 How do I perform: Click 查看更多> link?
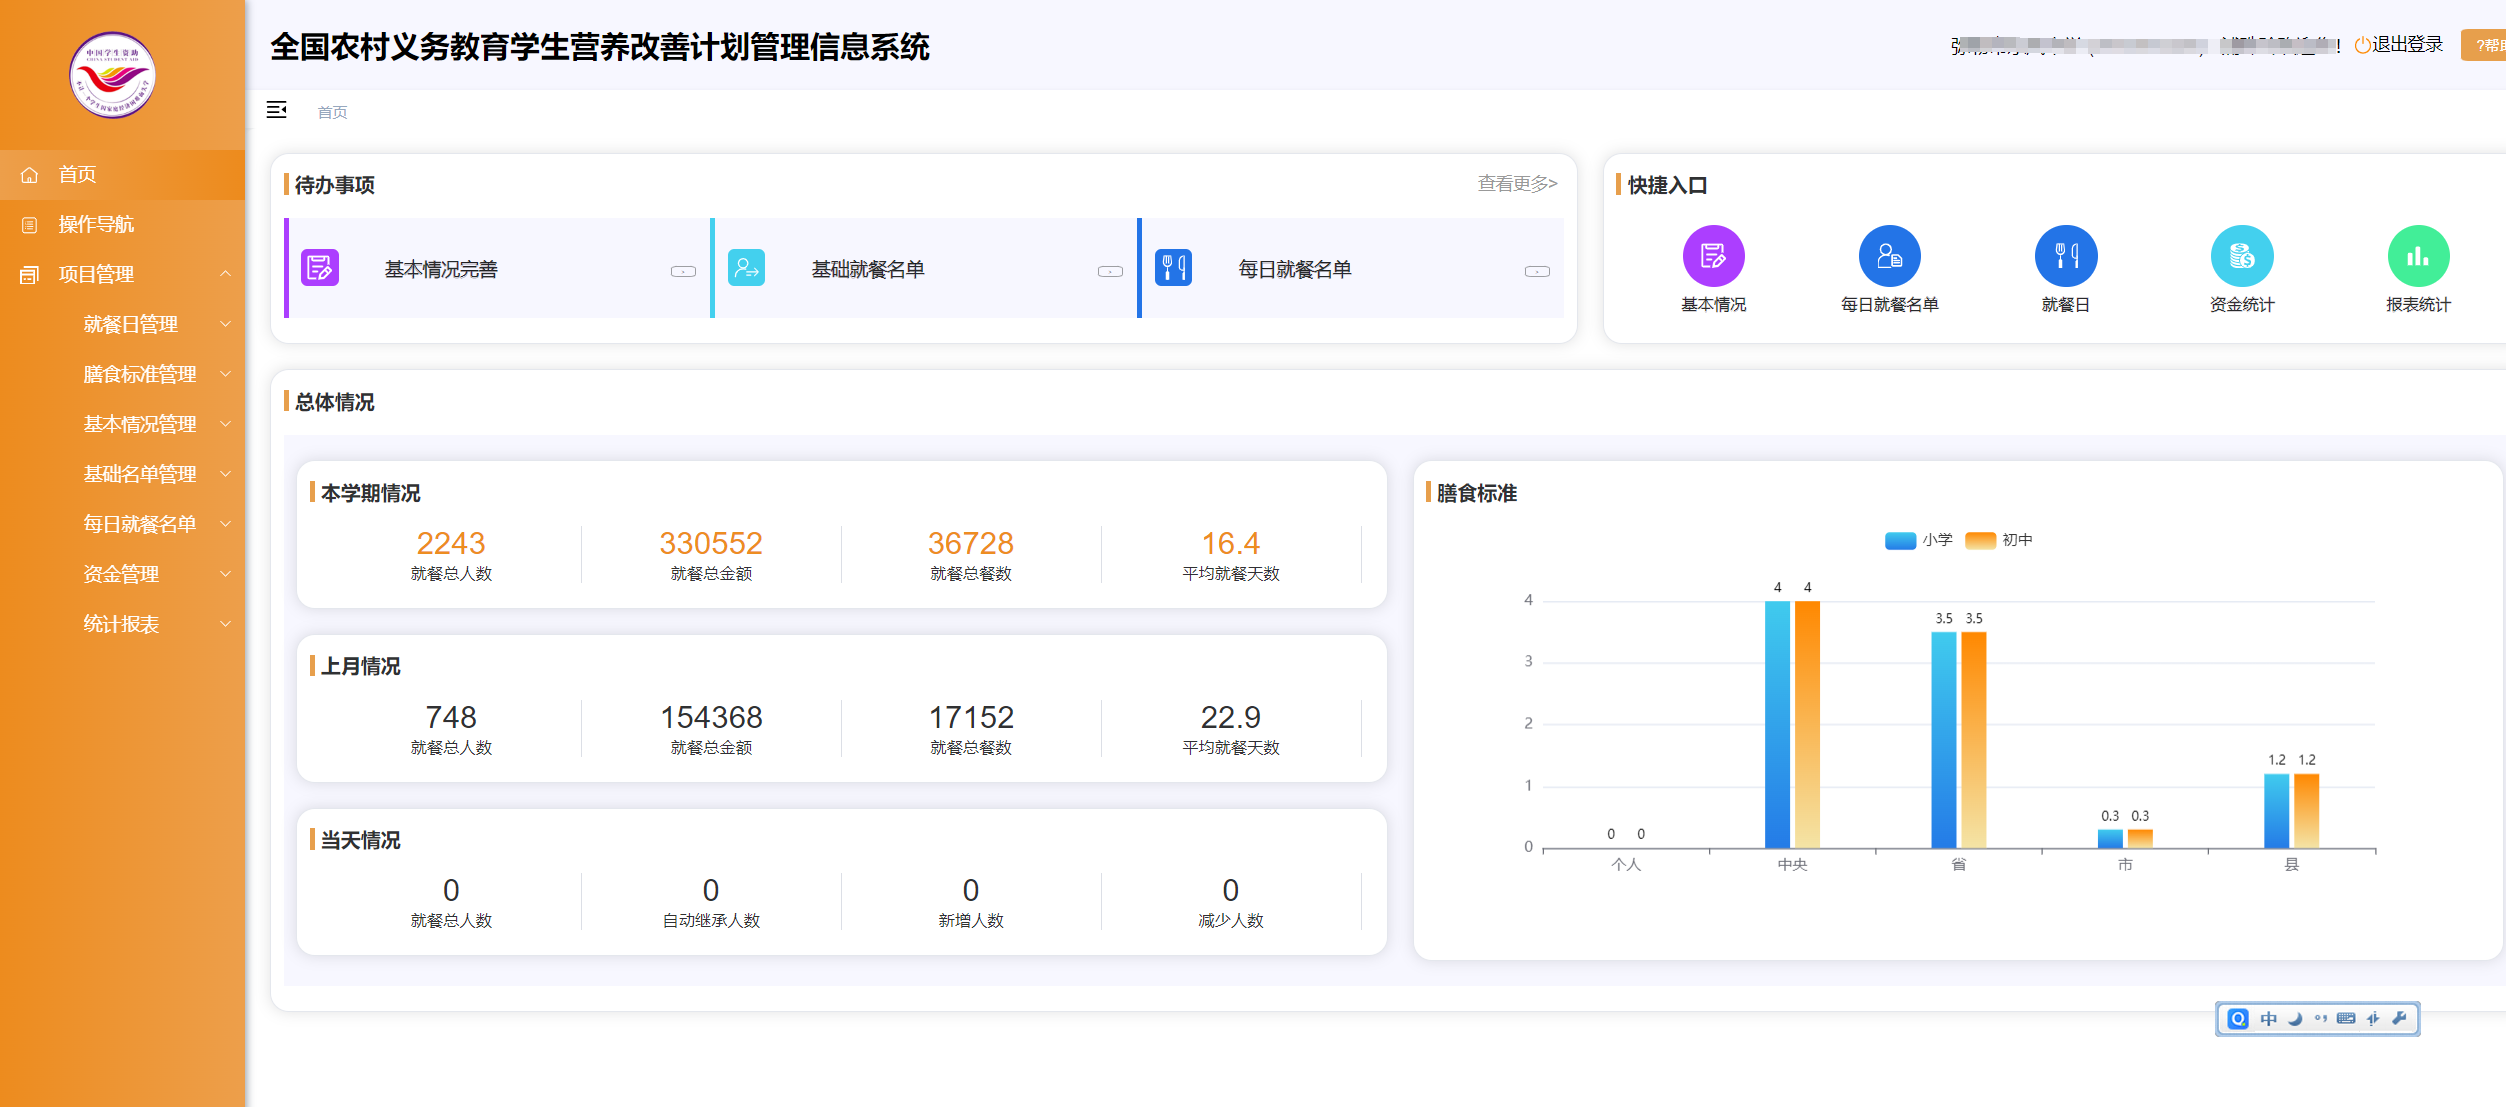[x=1517, y=183]
